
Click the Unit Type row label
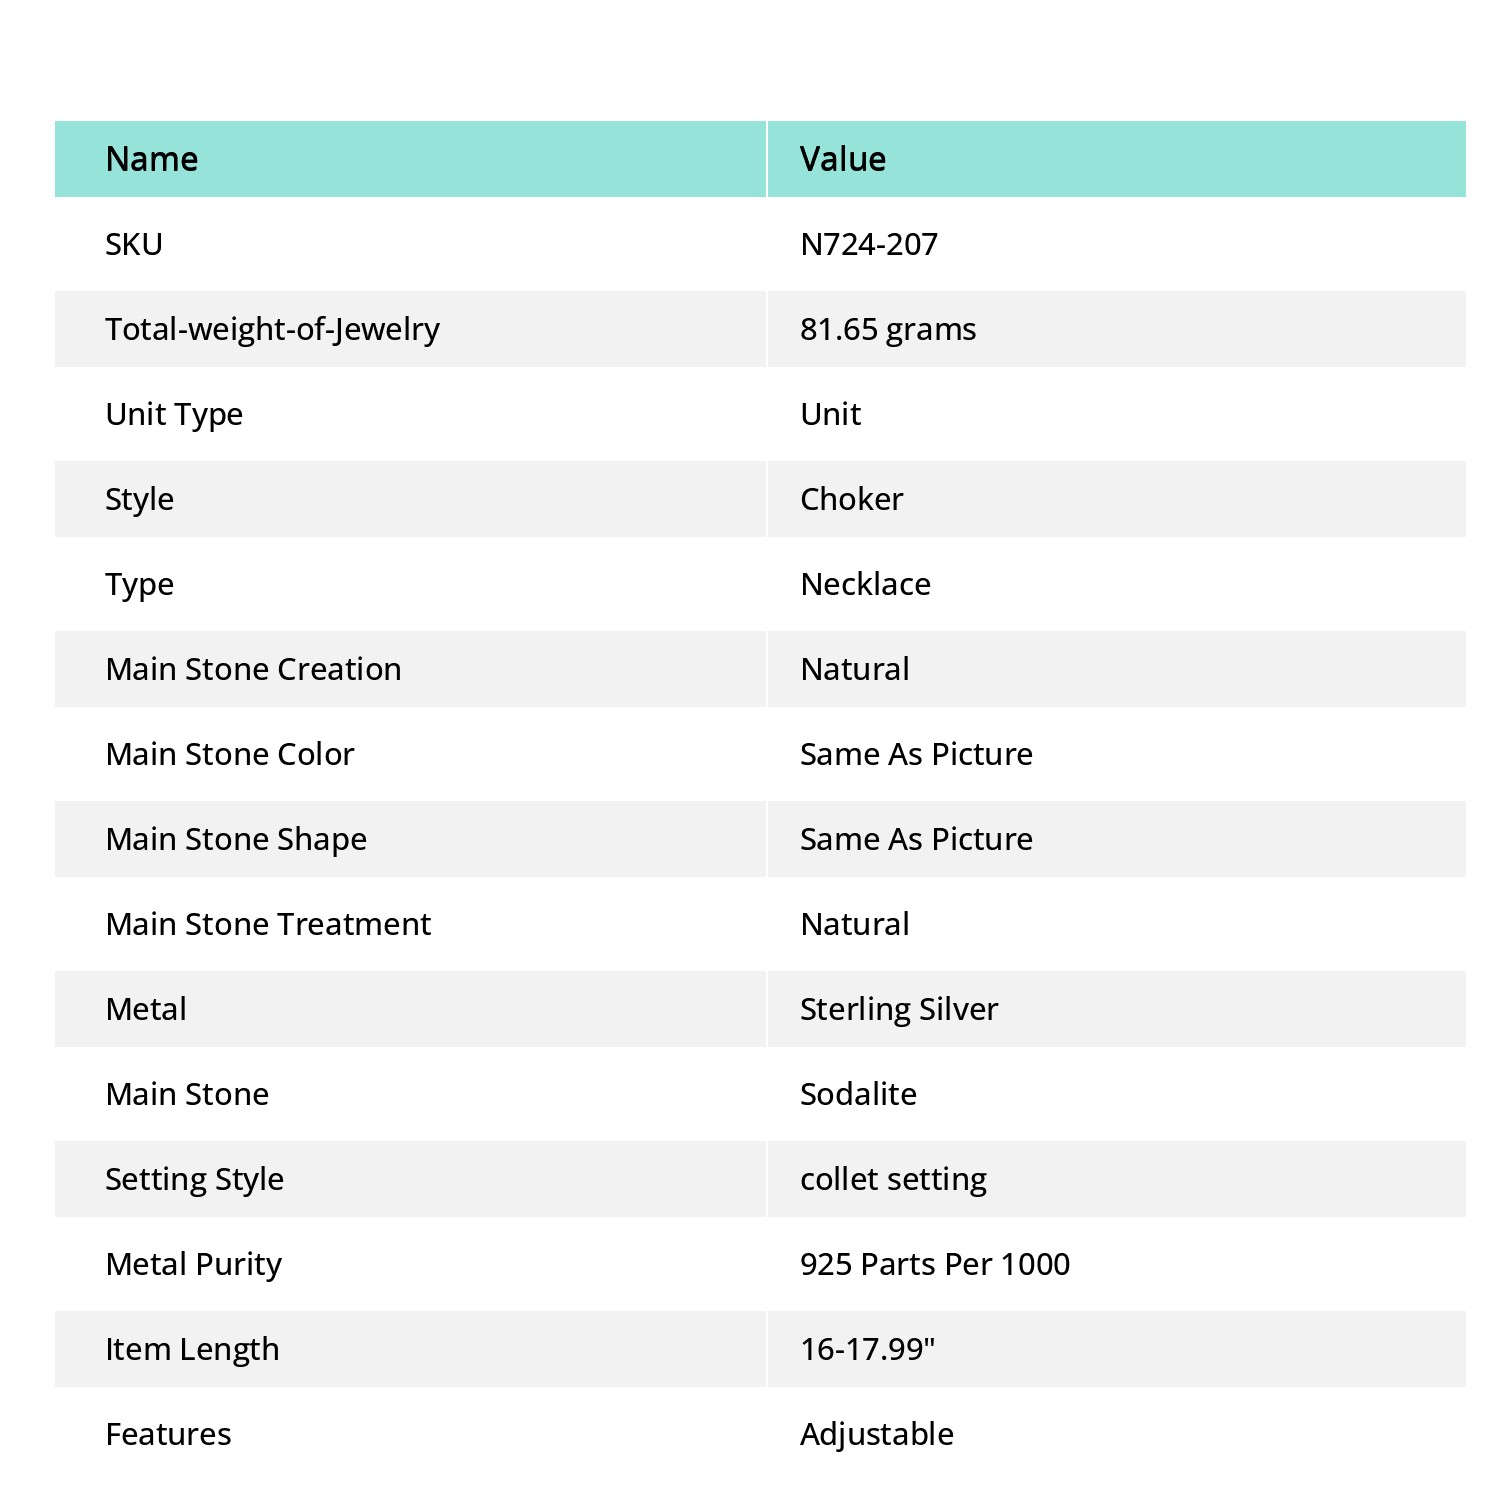pyautogui.click(x=174, y=414)
